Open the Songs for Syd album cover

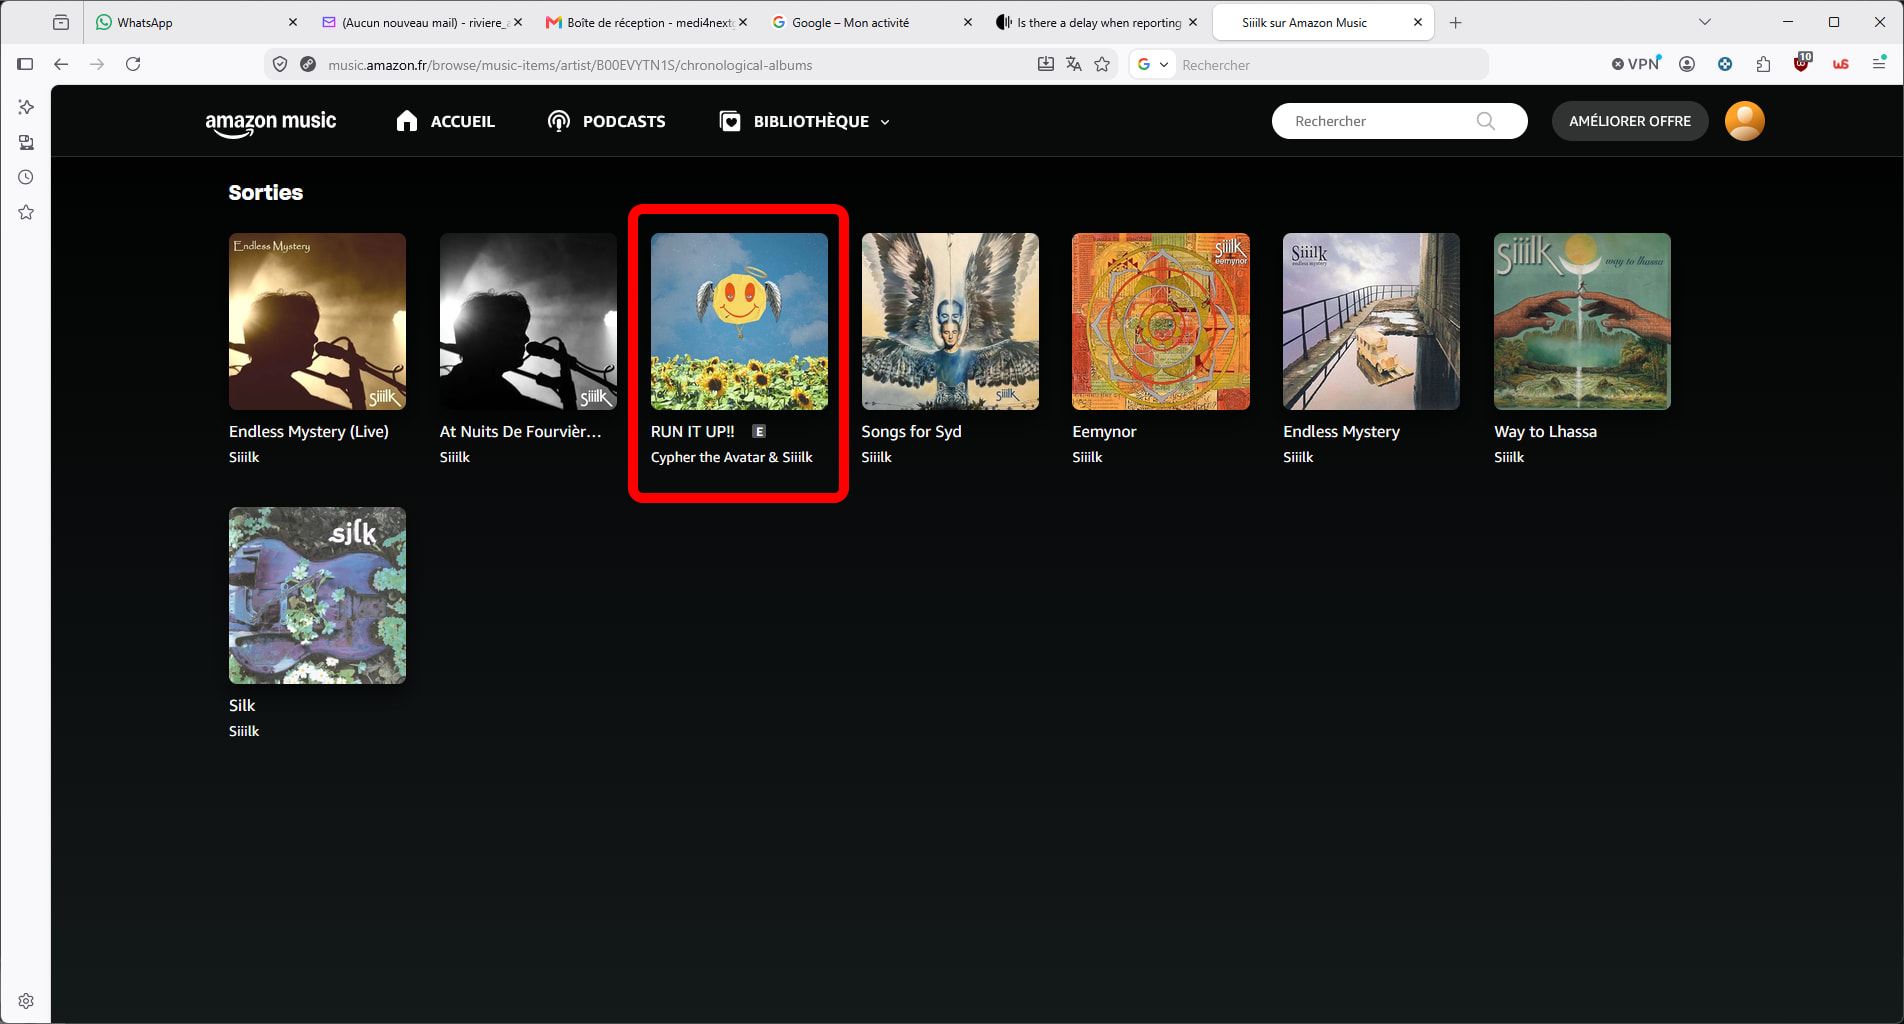950,321
